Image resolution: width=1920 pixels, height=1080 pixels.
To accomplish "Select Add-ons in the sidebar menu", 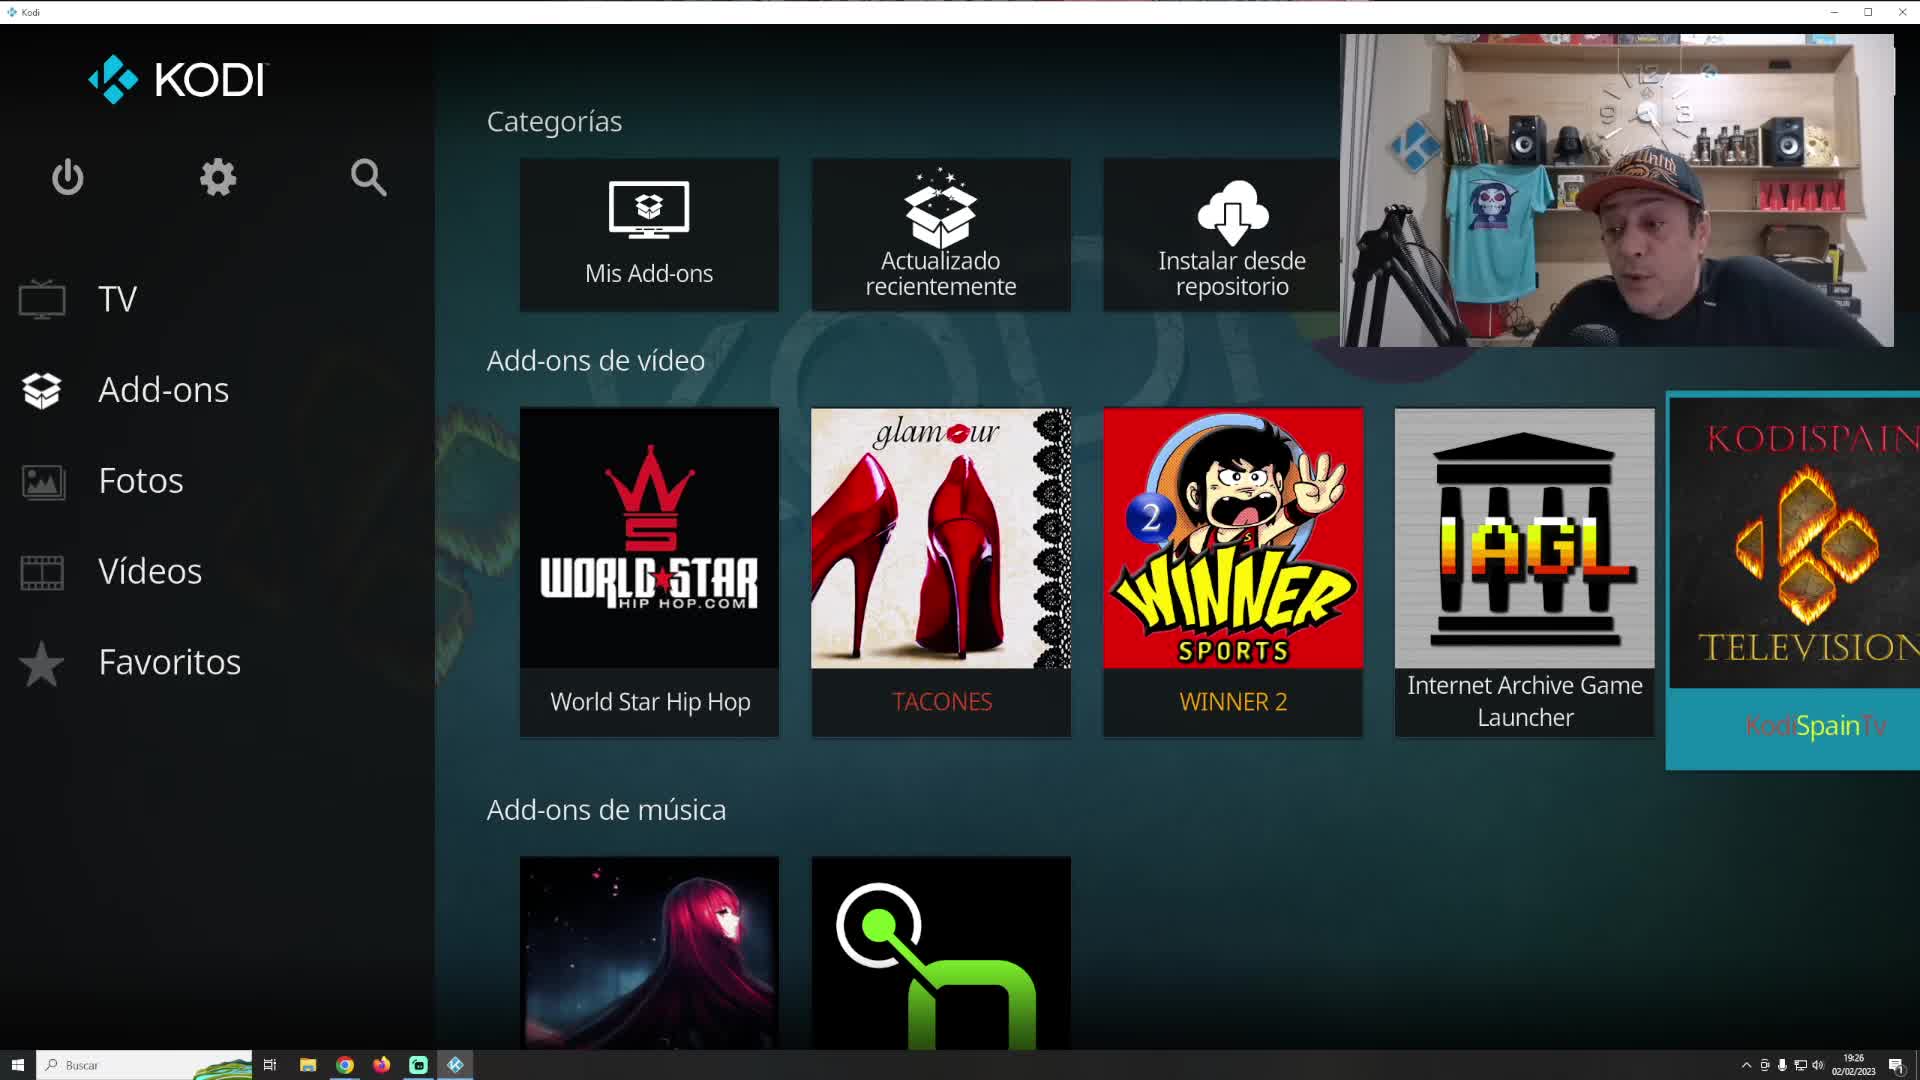I will (163, 390).
